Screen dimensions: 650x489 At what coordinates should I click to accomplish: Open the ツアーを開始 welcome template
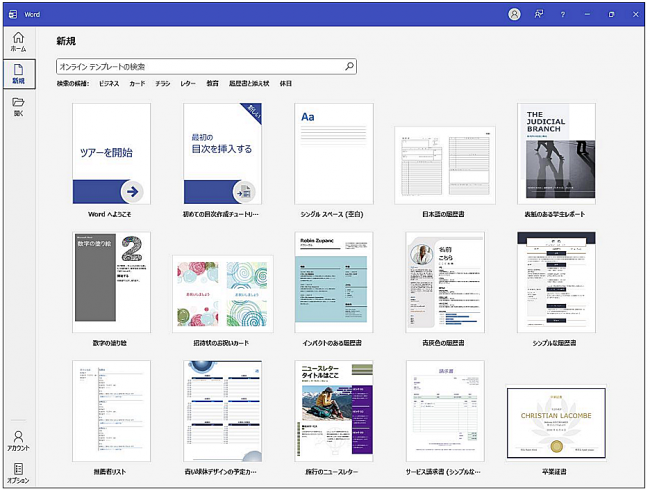tap(111, 153)
